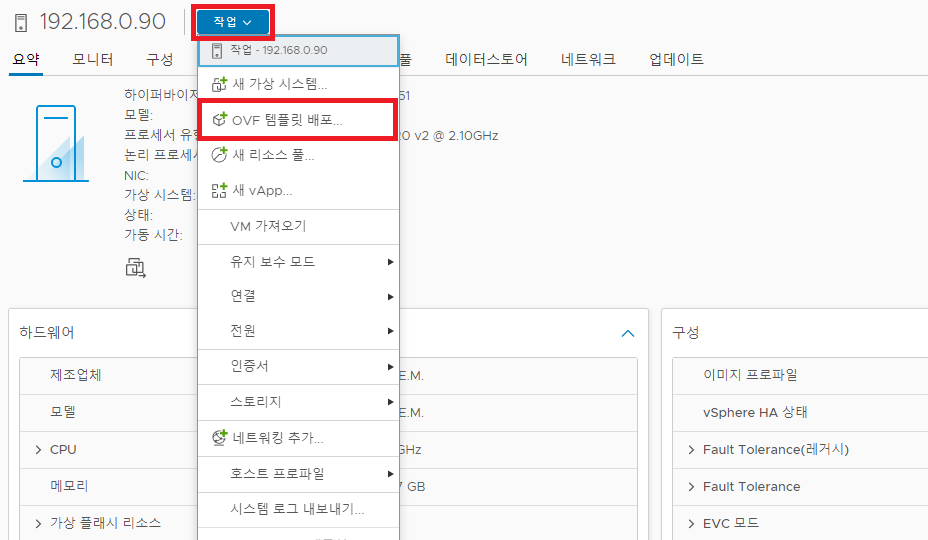Select 새 vApp... menu item
The image size is (928, 540).
click(x=299, y=191)
